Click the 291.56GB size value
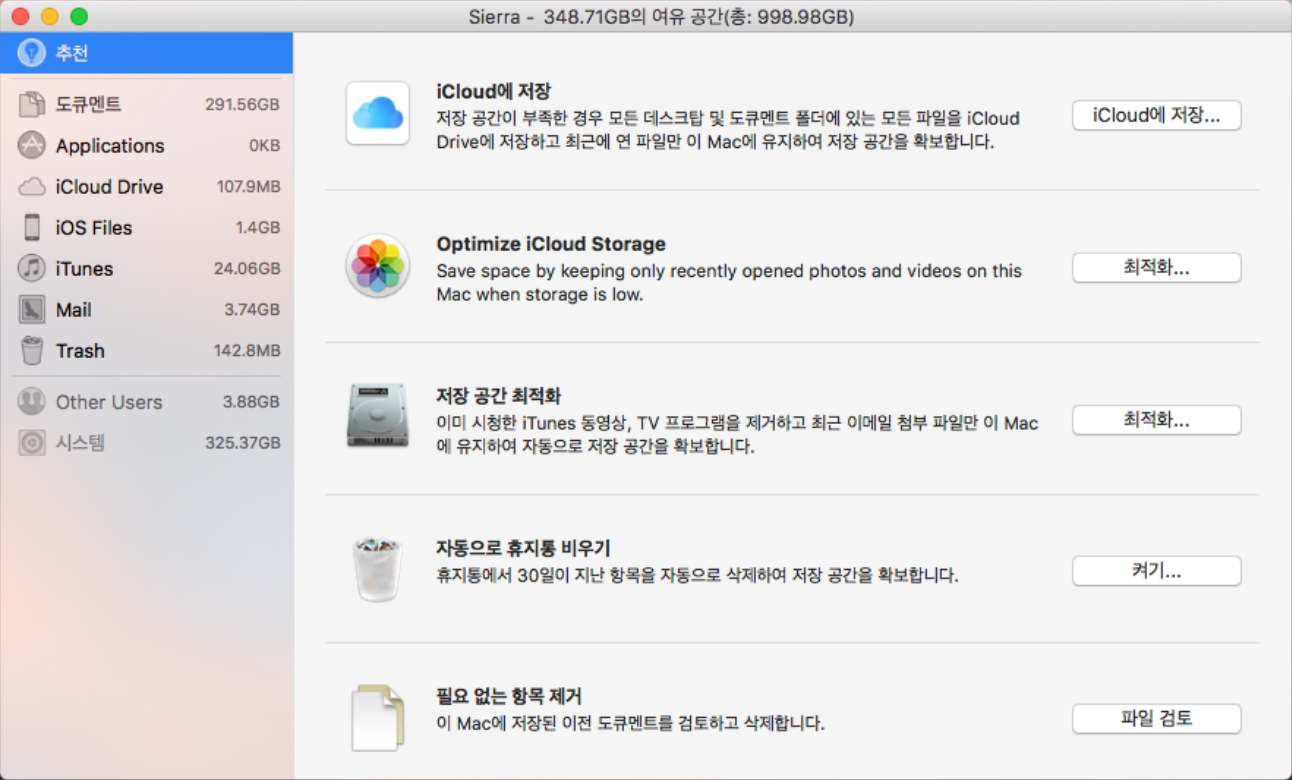 242,104
